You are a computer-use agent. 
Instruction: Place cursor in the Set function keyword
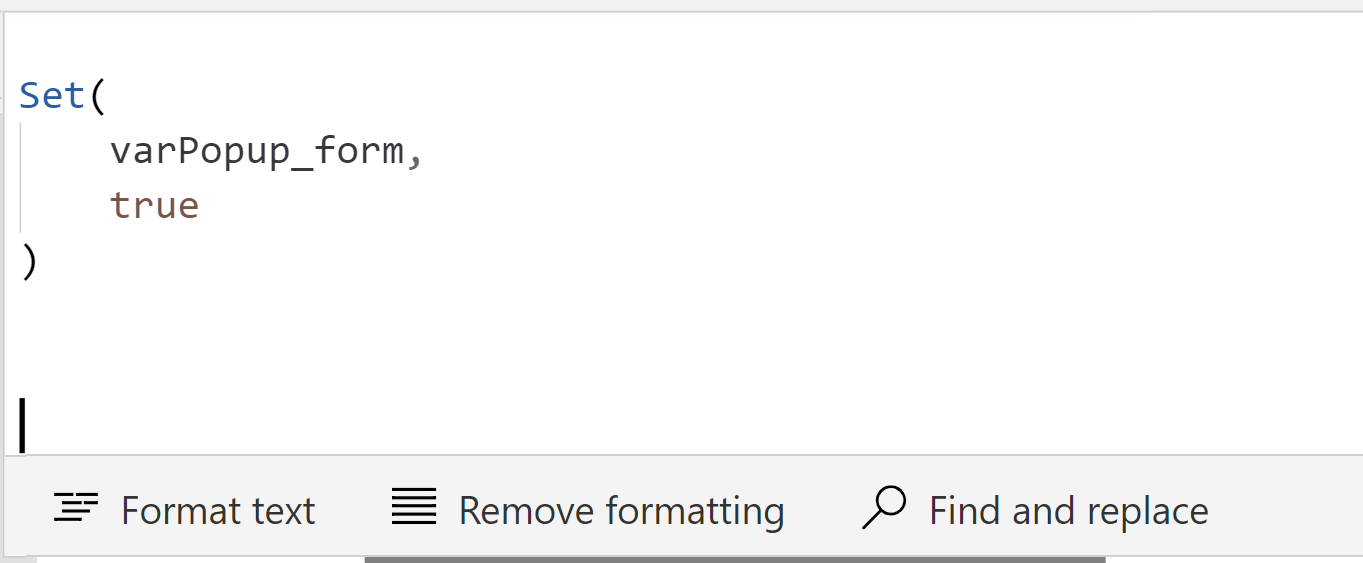(x=53, y=96)
